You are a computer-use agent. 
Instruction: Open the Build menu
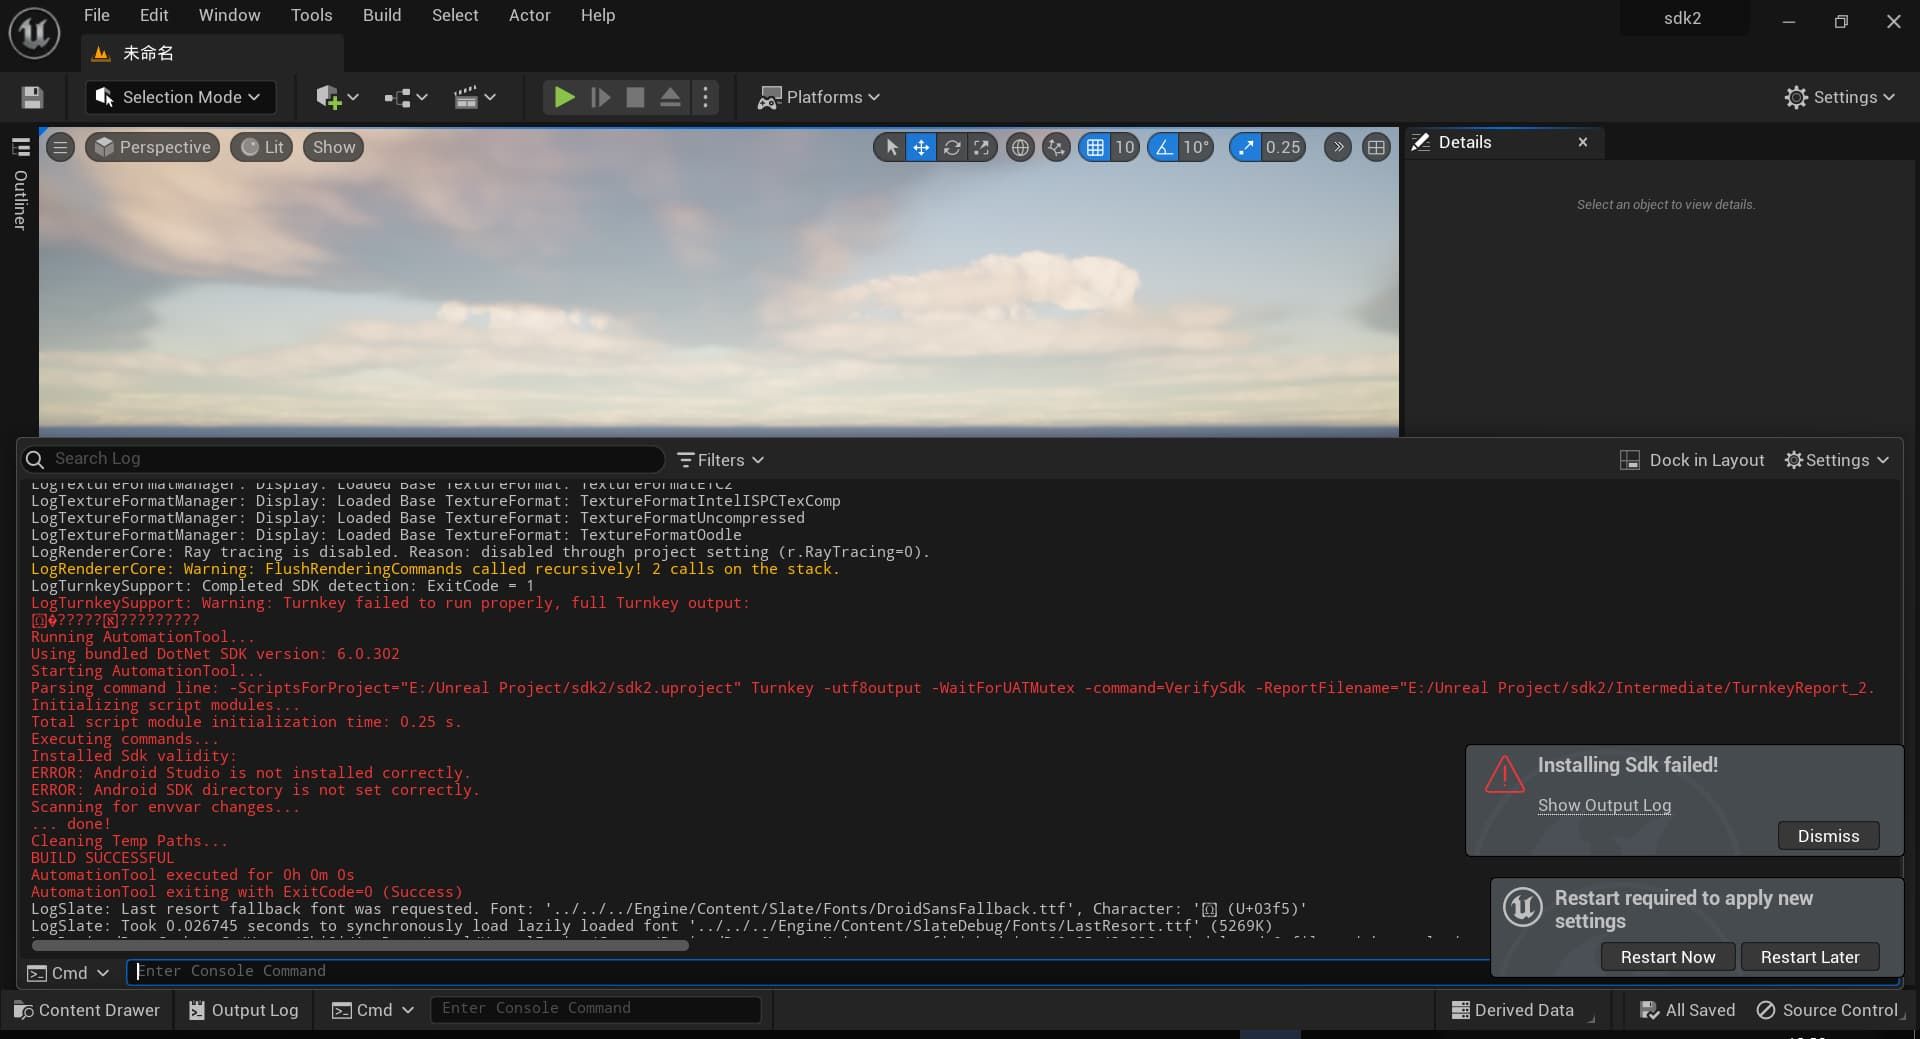click(381, 15)
